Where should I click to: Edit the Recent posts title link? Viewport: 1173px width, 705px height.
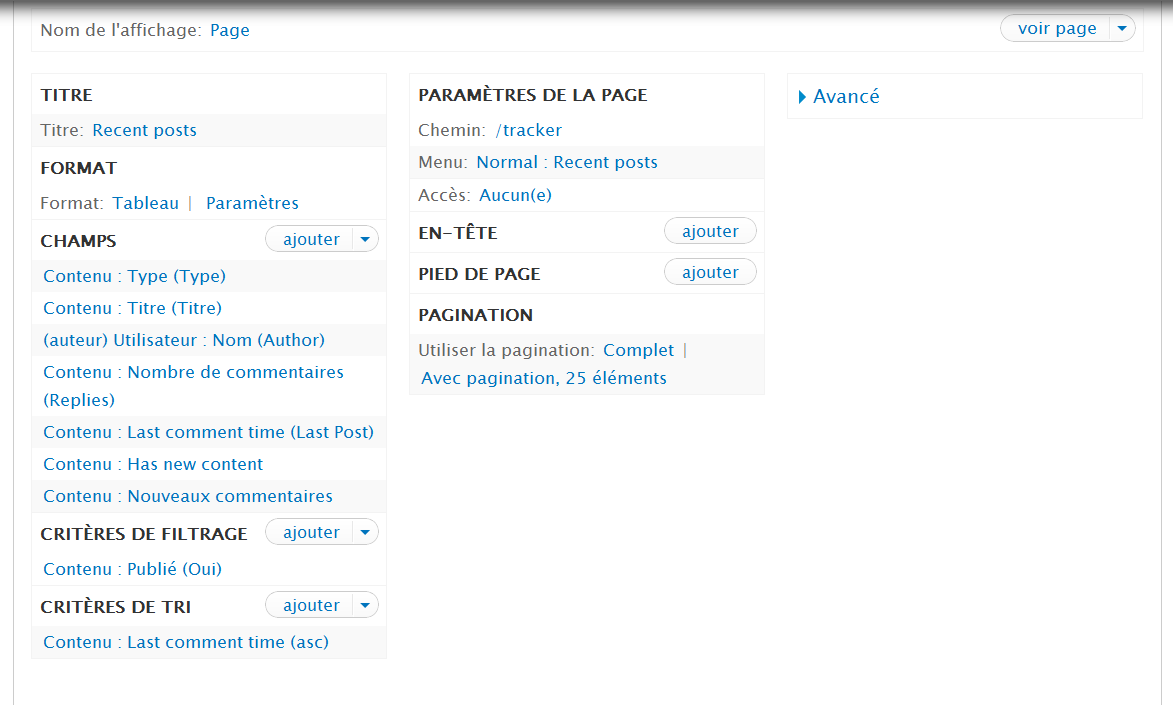[x=144, y=130]
